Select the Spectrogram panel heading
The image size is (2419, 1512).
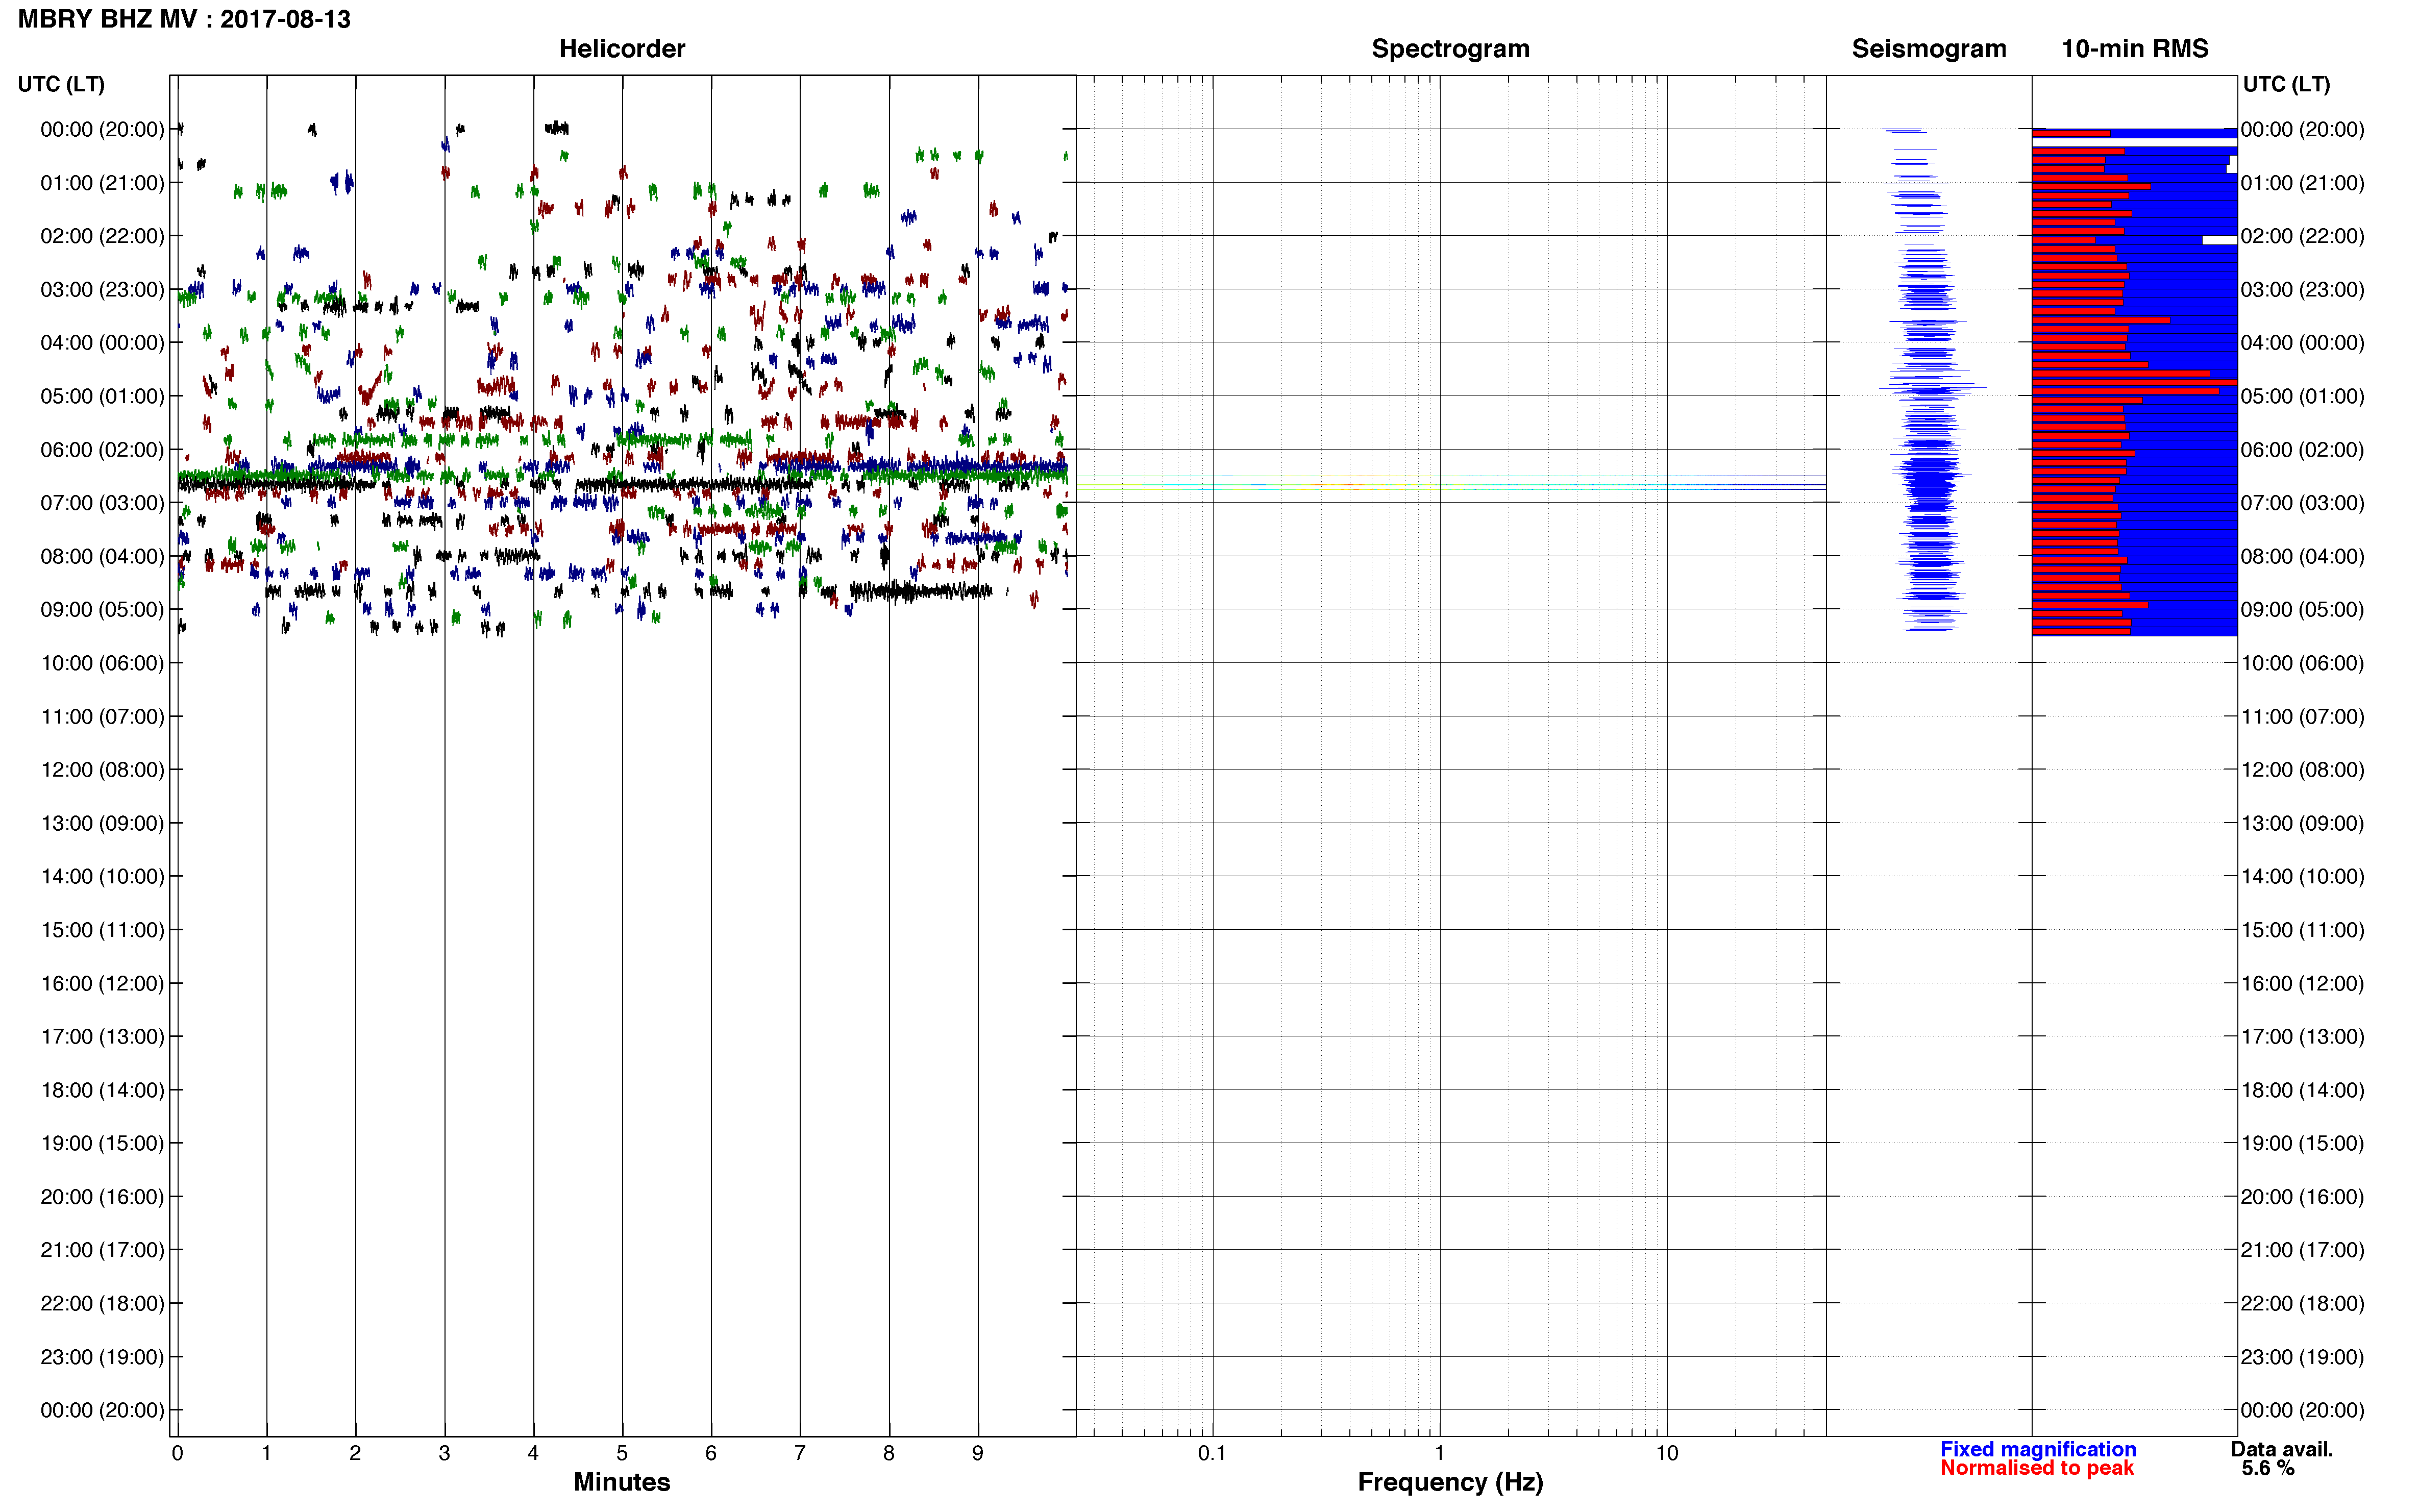1450,48
